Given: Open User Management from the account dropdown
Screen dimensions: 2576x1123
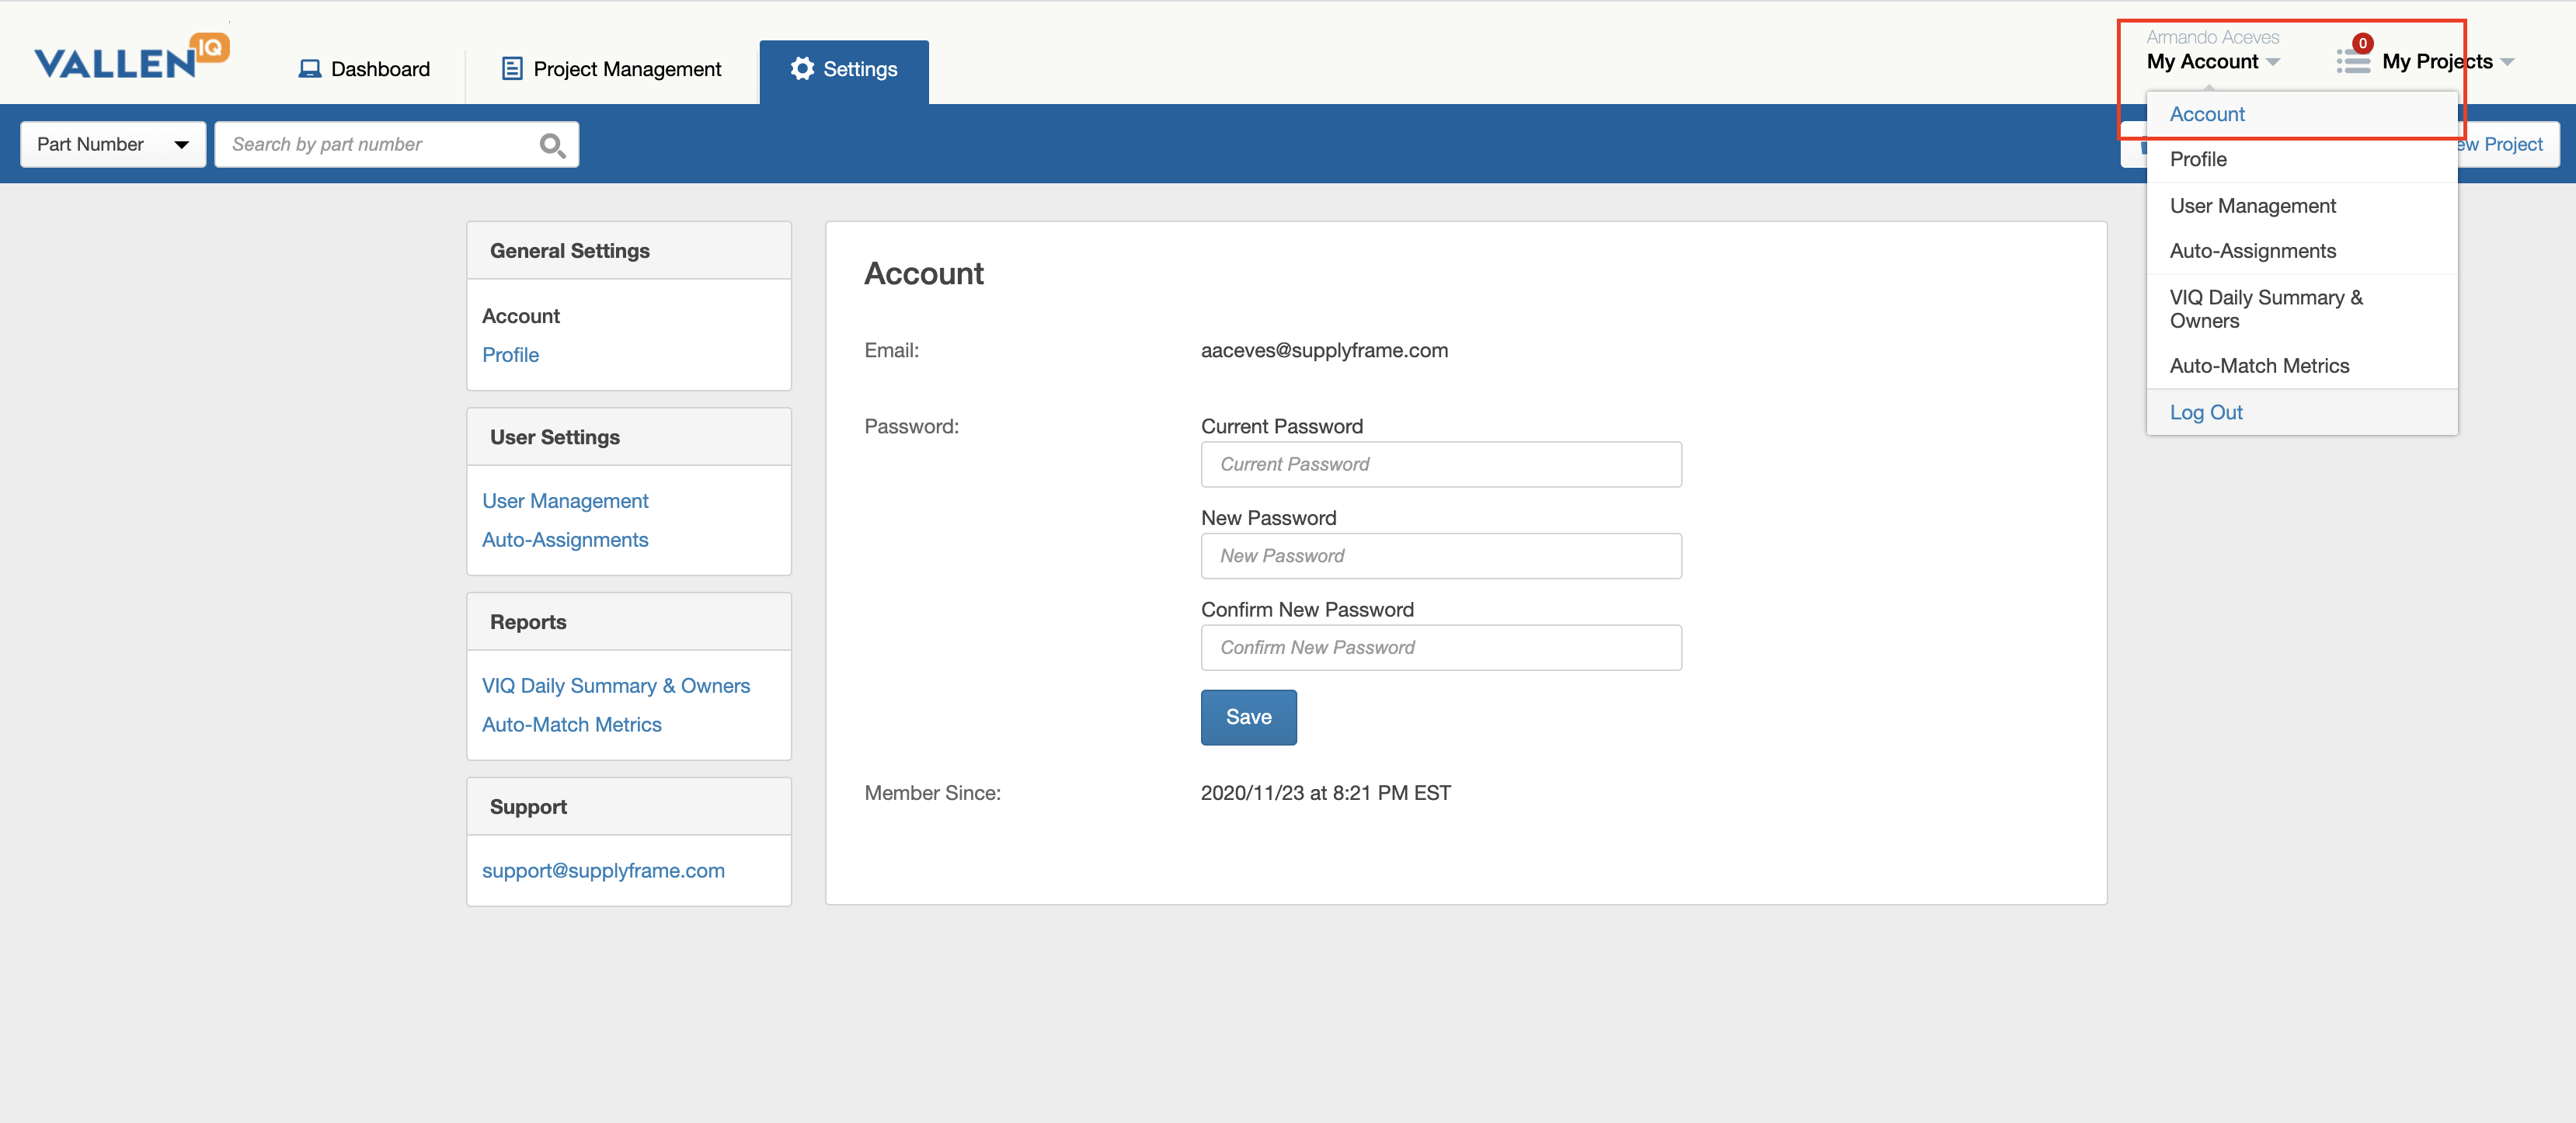Looking at the screenshot, I should click(x=2253, y=205).
